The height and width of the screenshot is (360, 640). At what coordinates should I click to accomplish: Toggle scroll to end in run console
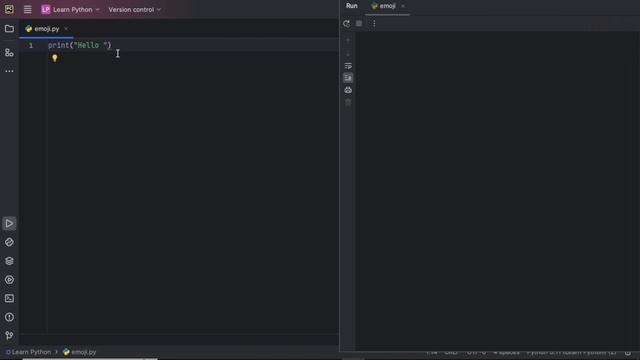tap(348, 78)
